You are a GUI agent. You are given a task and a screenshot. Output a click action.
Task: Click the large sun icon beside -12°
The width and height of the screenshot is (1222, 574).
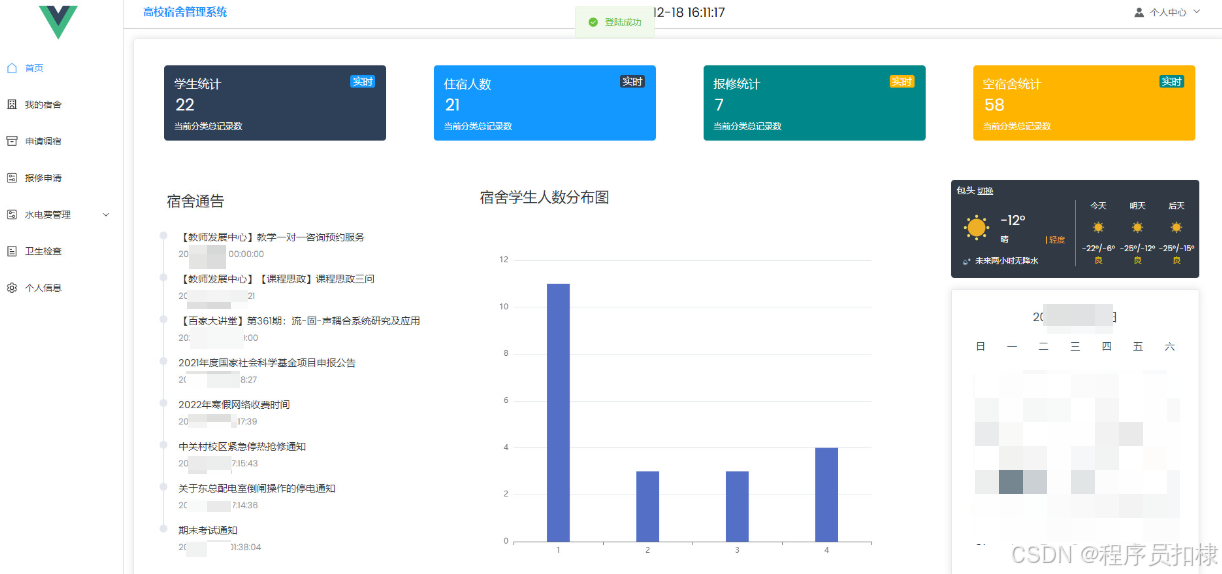click(x=977, y=228)
